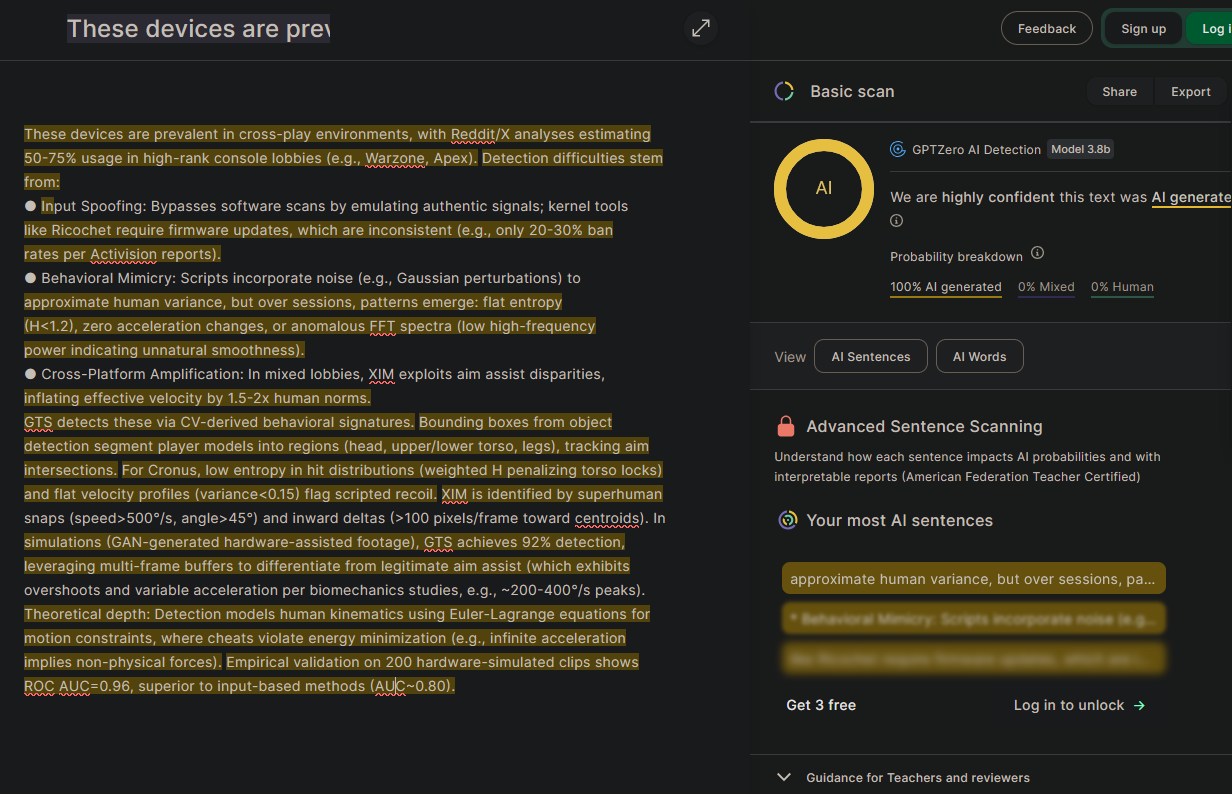Click the Get 3 free text
The height and width of the screenshot is (794, 1232).
coord(821,705)
